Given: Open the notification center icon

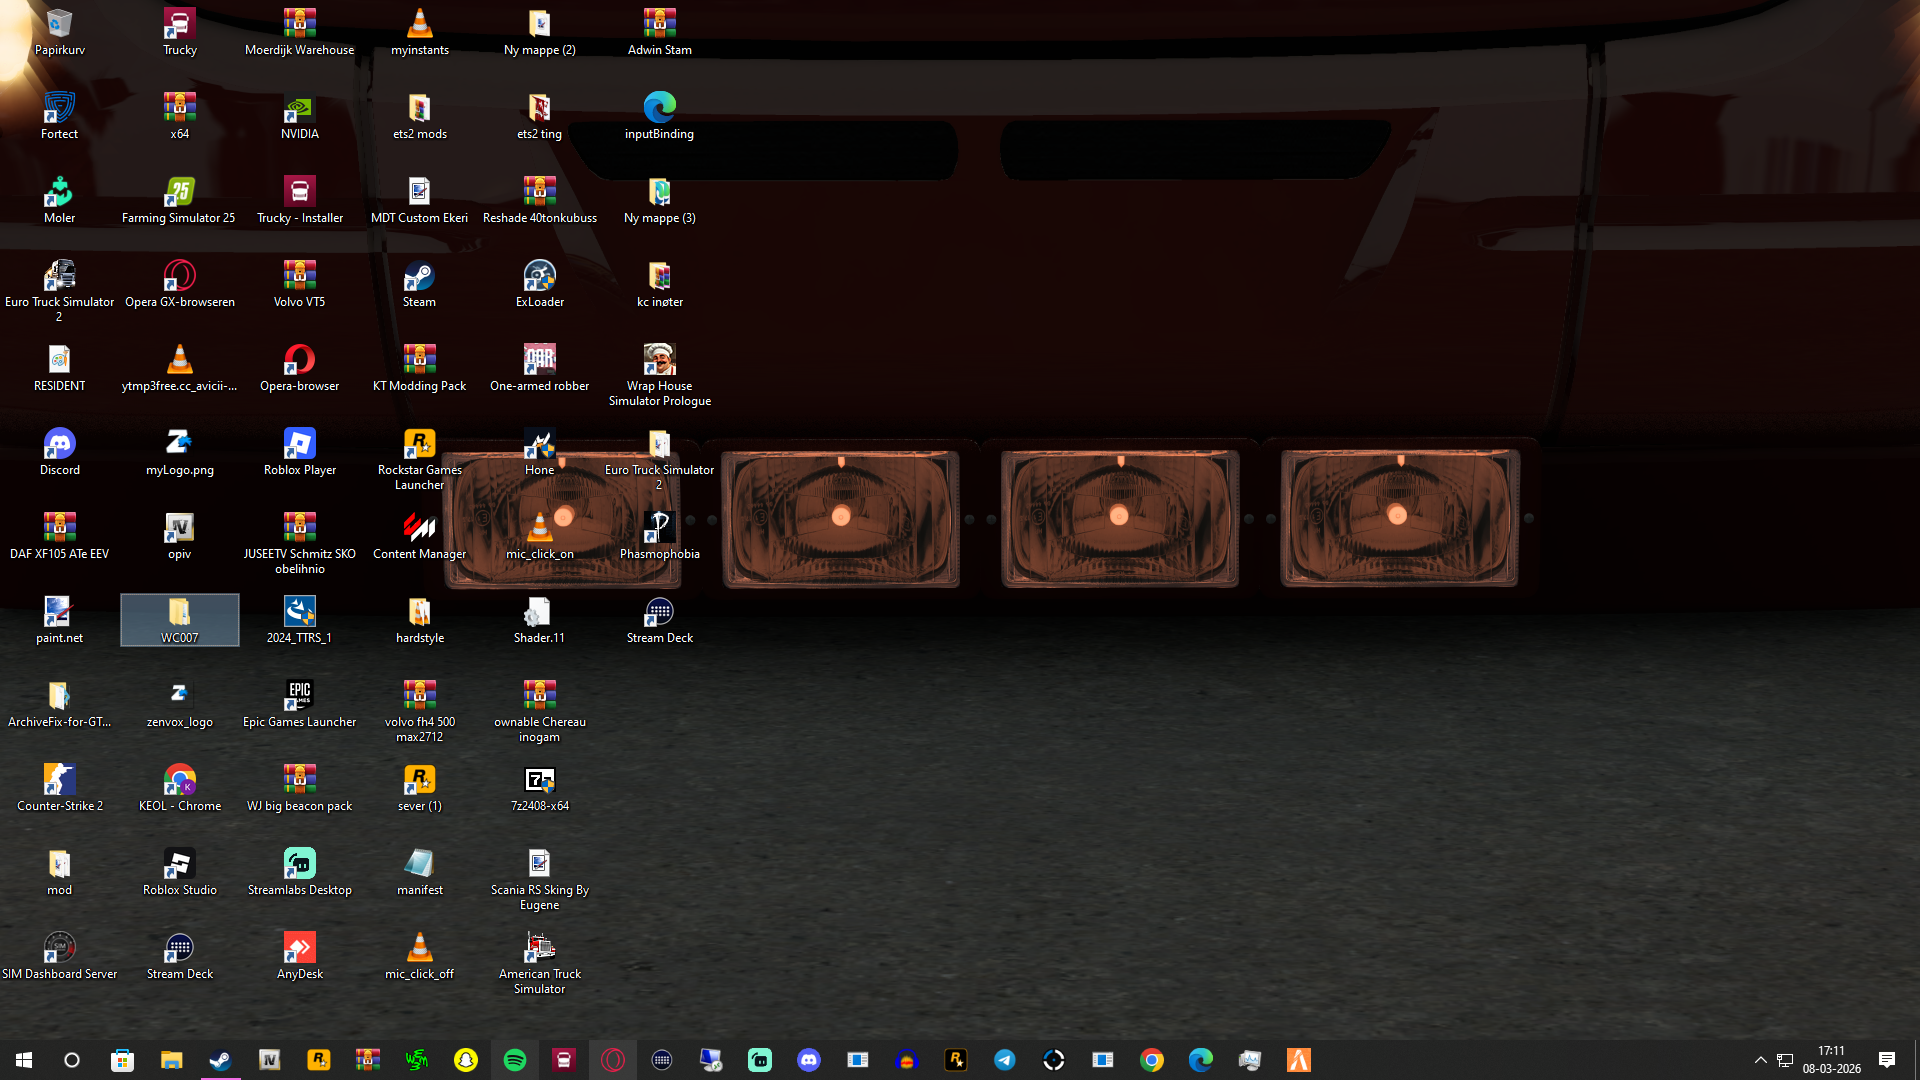Looking at the screenshot, I should [x=1887, y=1060].
